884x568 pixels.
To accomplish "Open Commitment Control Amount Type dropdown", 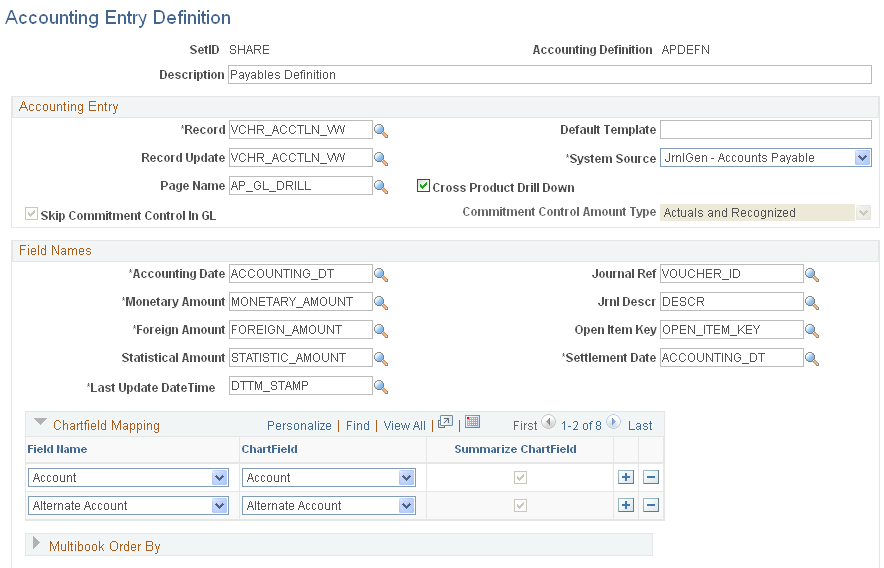I will (x=766, y=213).
